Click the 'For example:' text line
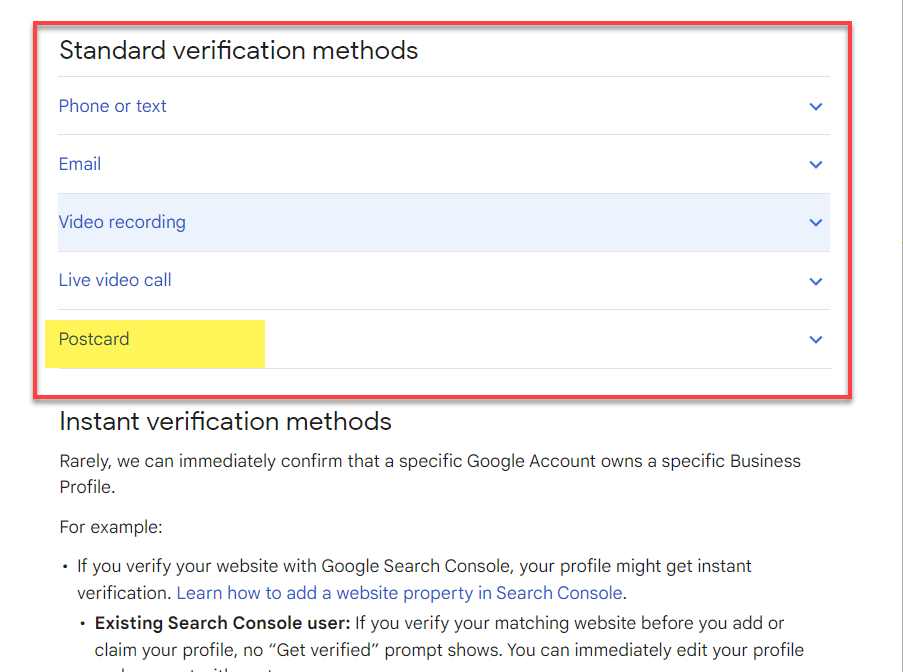The height and width of the screenshot is (672, 903). click(110, 527)
